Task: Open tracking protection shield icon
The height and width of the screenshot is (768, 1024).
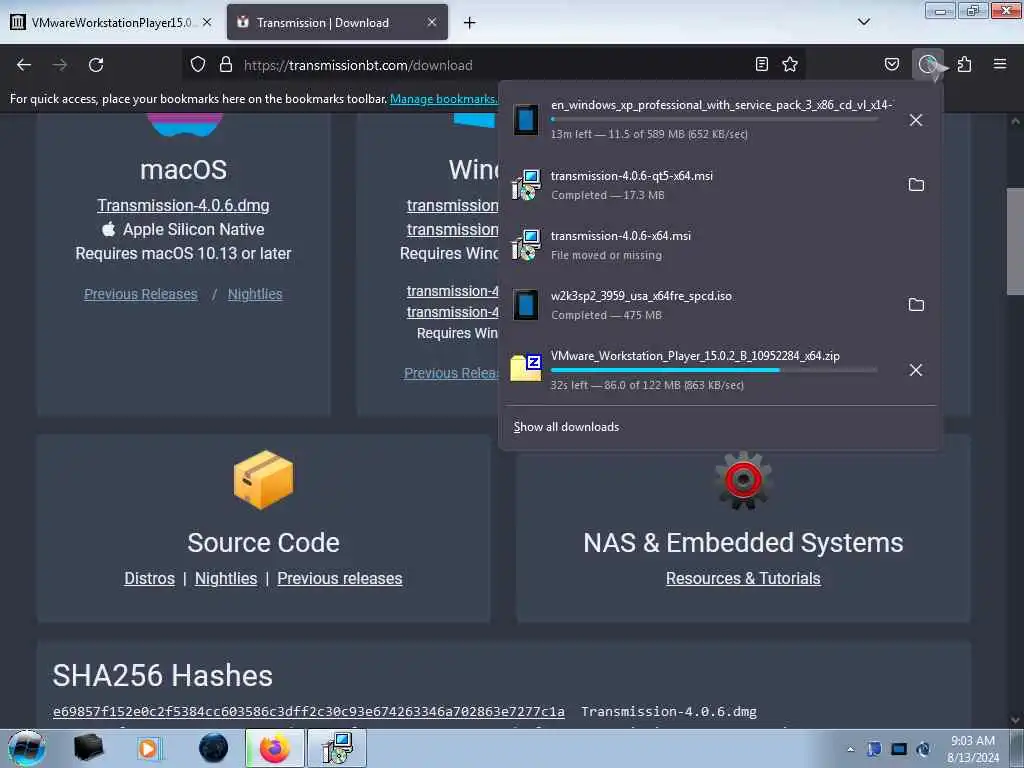Action: (198, 65)
